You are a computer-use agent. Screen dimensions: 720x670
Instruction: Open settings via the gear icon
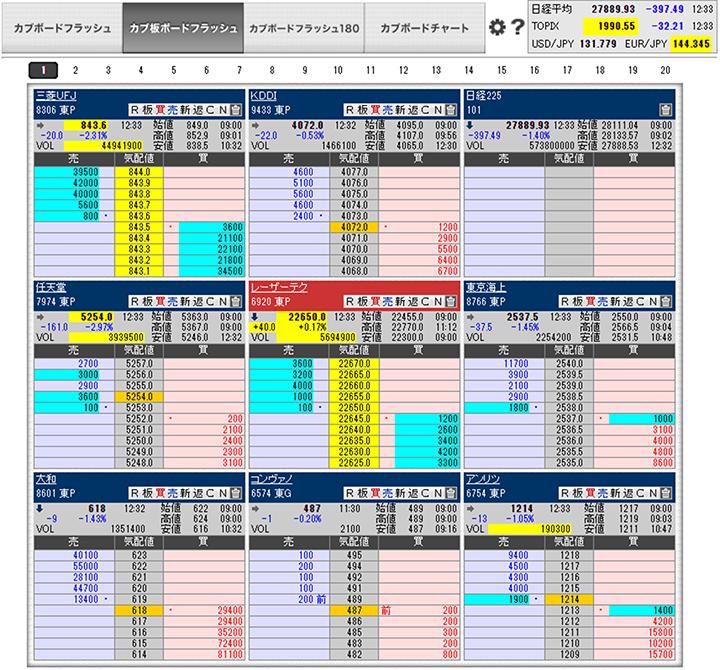click(x=497, y=28)
